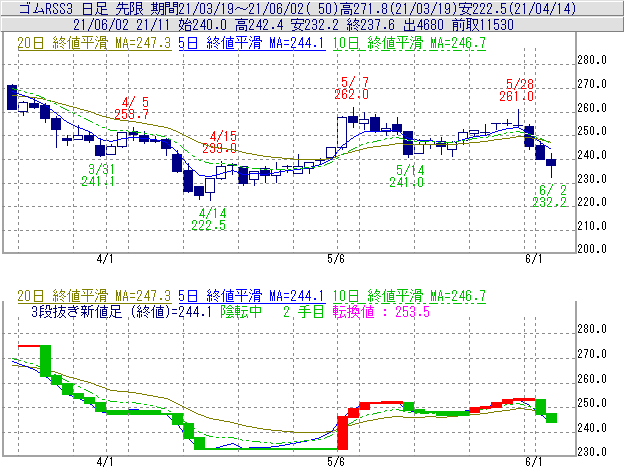Image resolution: width=624 pixels, height=473 pixels.
Task: Click the low price 安232.2 in the header
Action: [315, 25]
